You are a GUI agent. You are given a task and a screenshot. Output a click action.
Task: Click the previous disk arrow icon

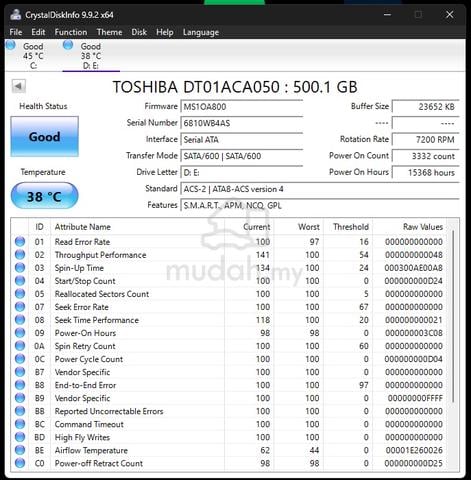click(x=18, y=87)
